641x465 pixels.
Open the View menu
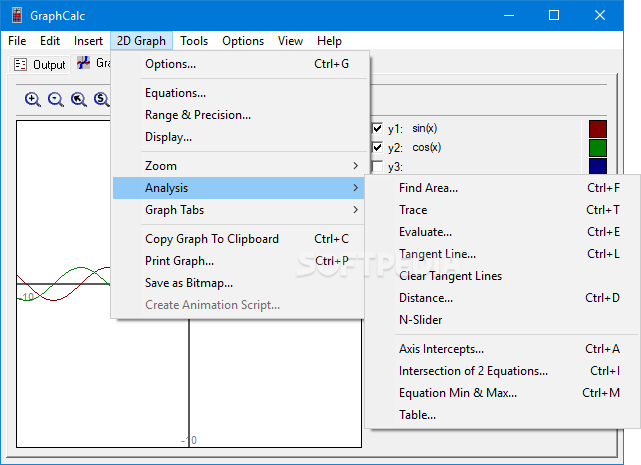(x=290, y=41)
